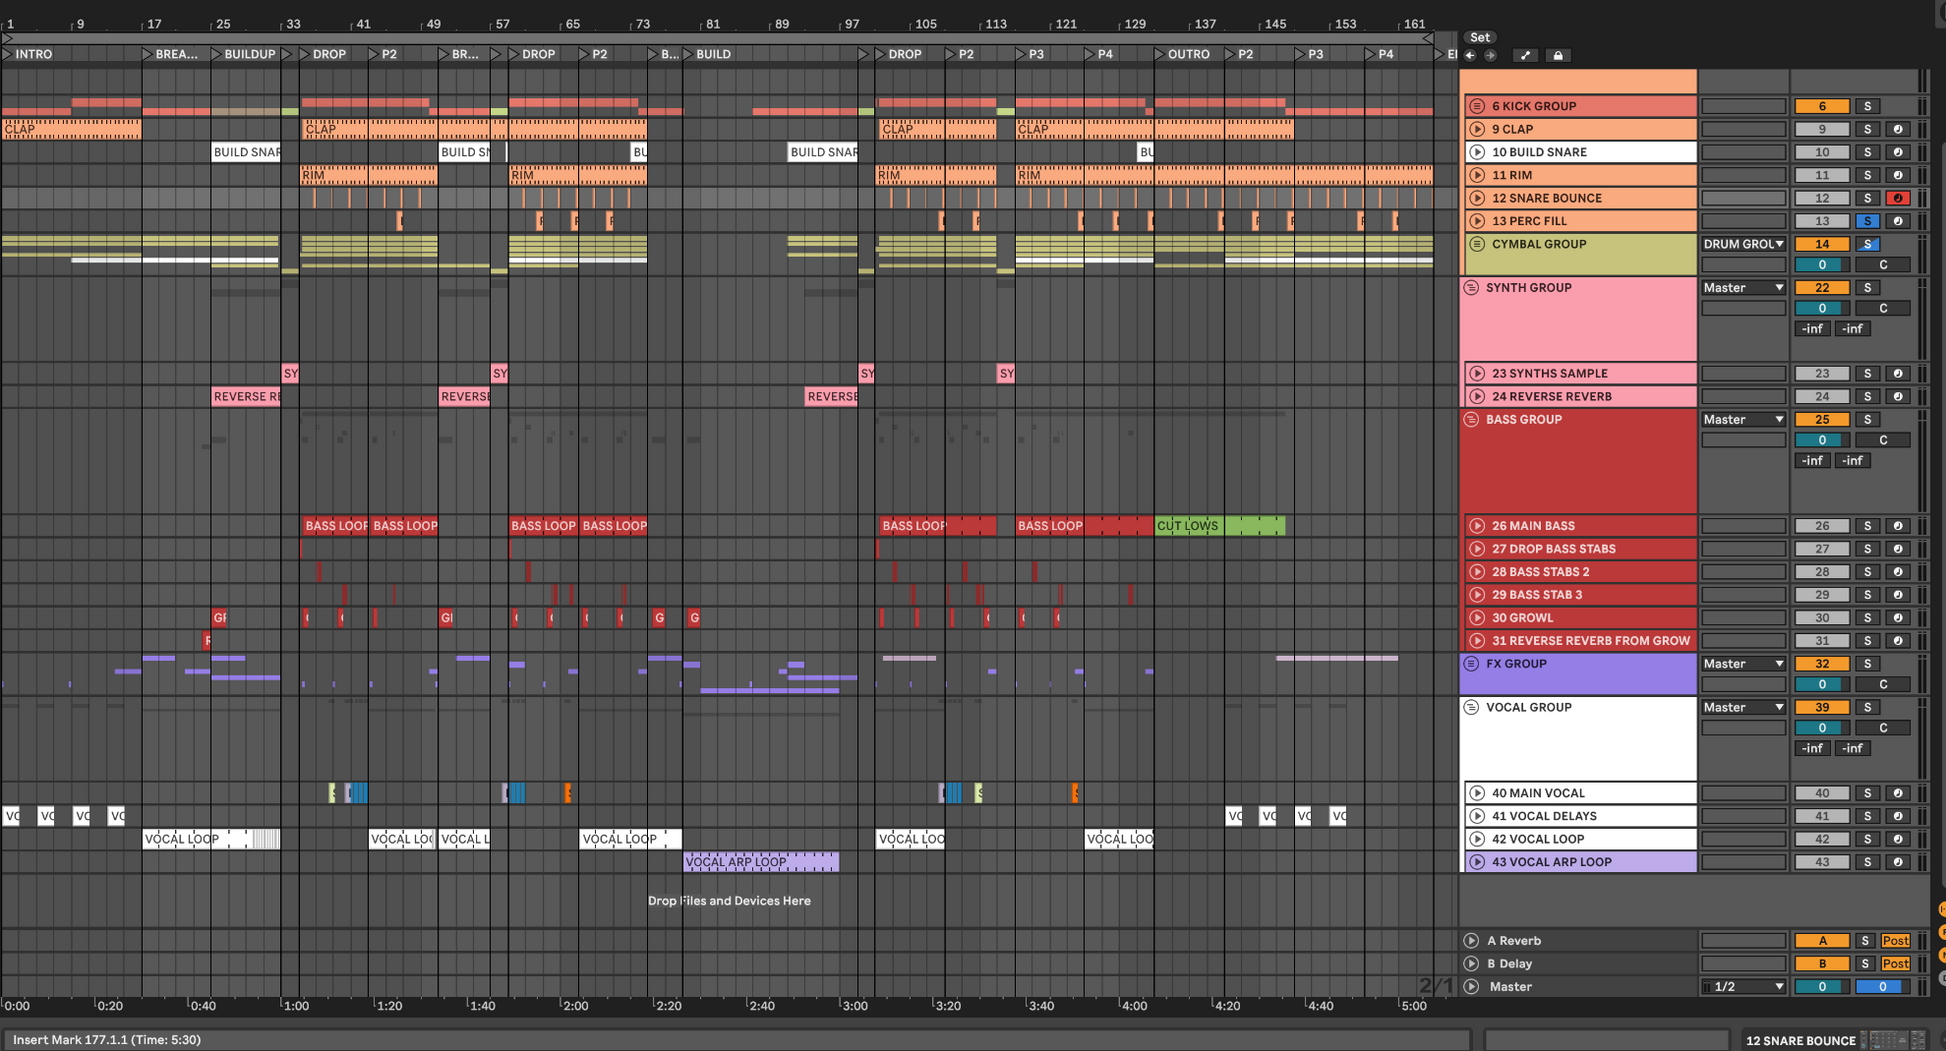Click the 26 MAIN BASS play icon
The height and width of the screenshot is (1051, 1946).
click(1477, 526)
